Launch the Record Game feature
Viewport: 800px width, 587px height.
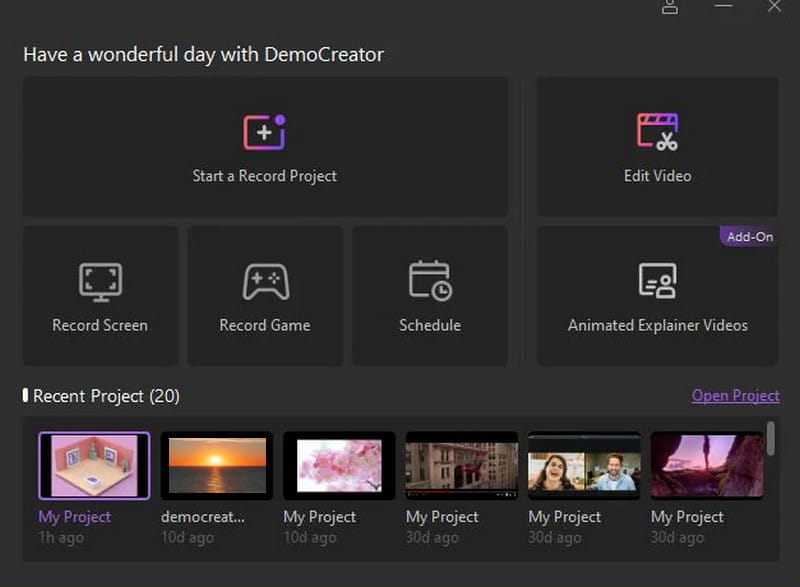tap(264, 295)
